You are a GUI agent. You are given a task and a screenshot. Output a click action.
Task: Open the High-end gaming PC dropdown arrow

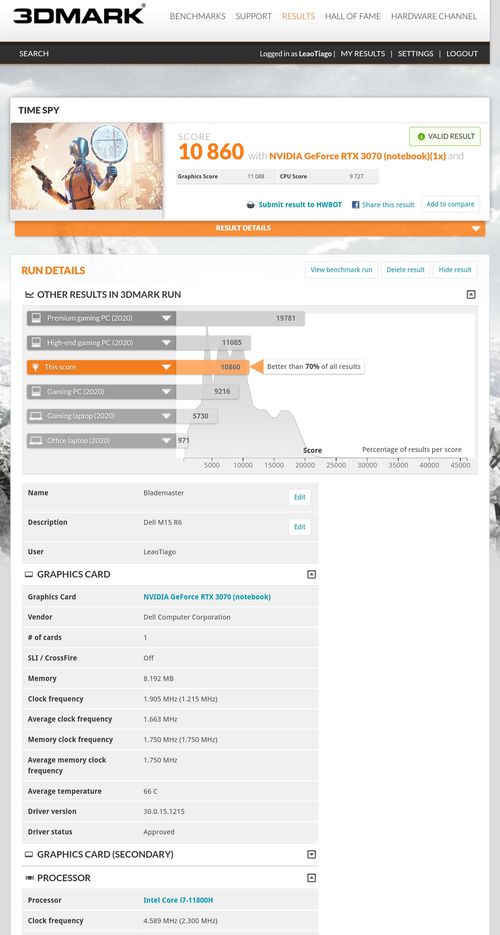[166, 343]
